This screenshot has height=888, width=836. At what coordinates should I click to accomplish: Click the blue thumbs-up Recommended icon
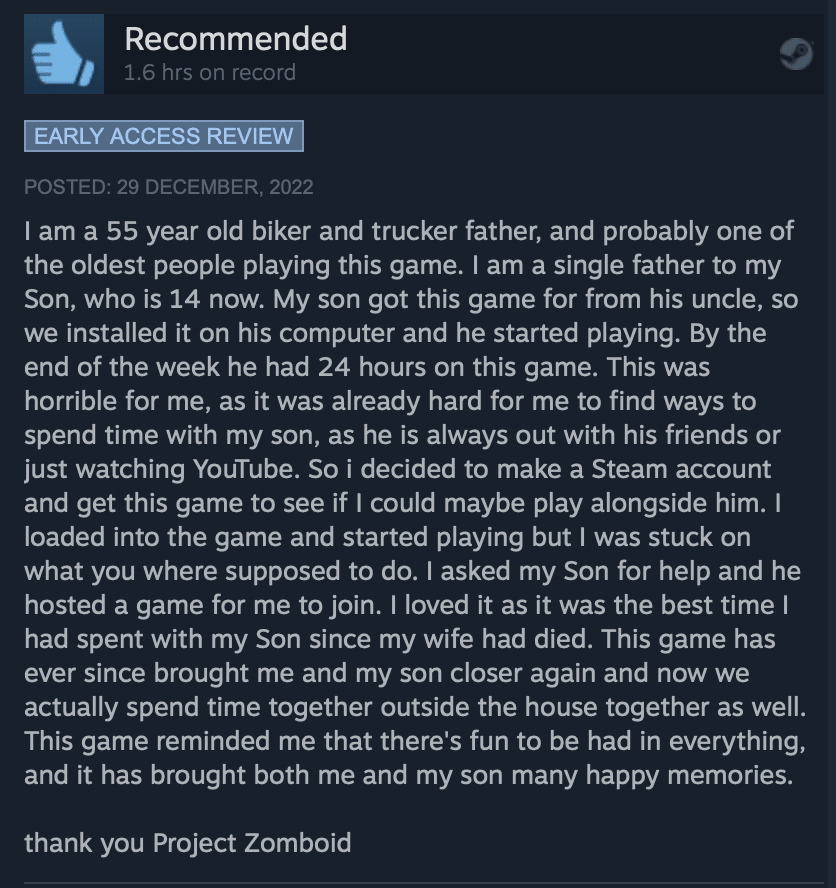62,52
